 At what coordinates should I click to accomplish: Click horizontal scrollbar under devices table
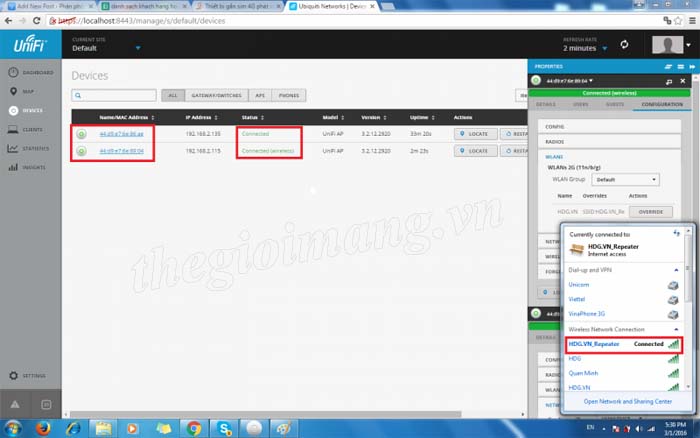(x=266, y=414)
